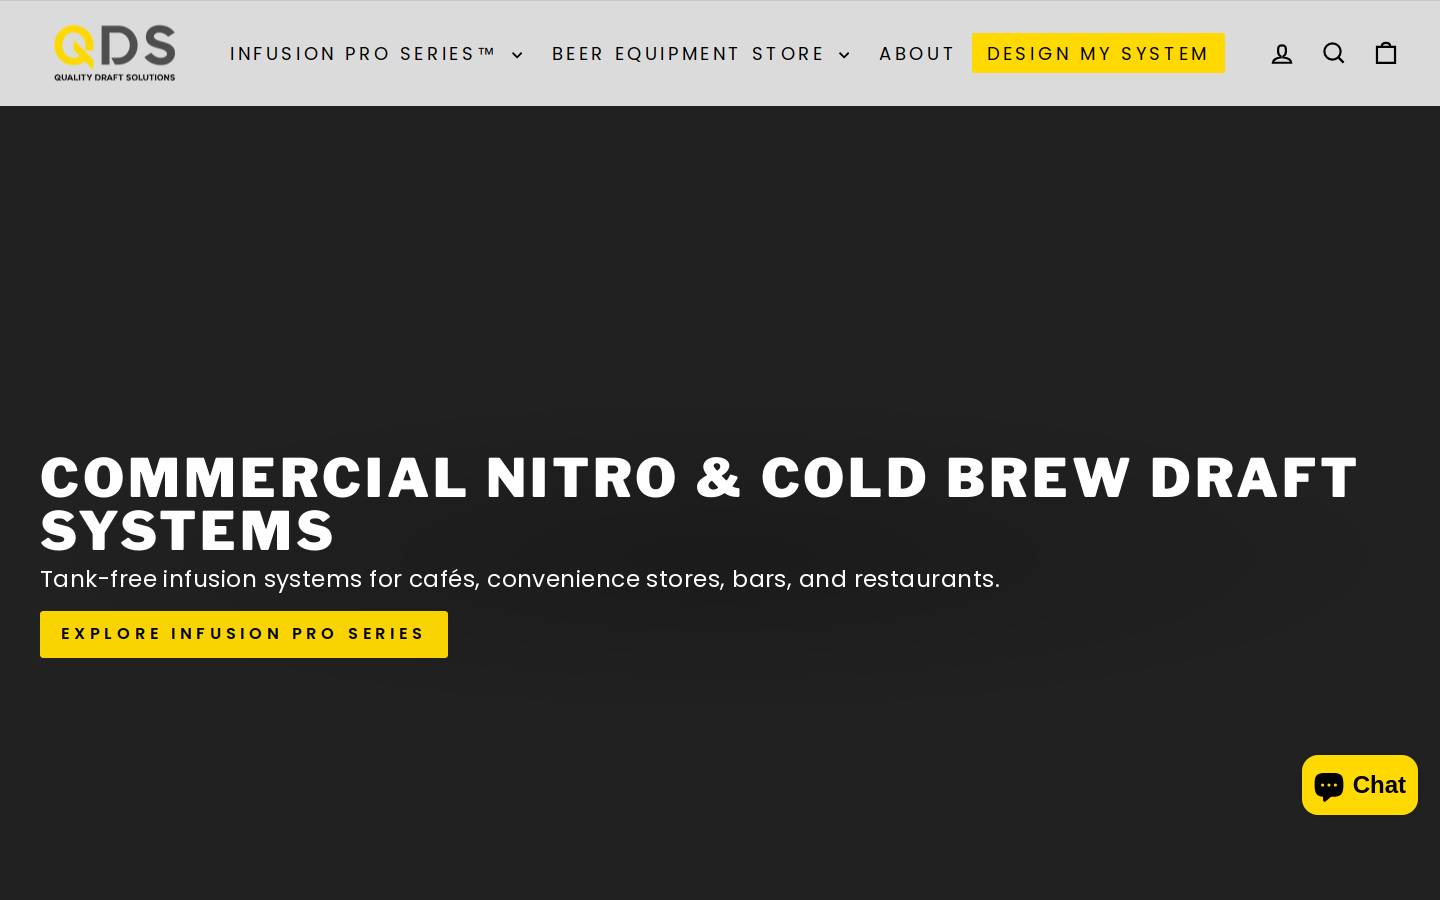Screen dimensions: 1440x900
Task: Click the Chat label in the Shopify Chat widget
Action: coord(1379,785)
